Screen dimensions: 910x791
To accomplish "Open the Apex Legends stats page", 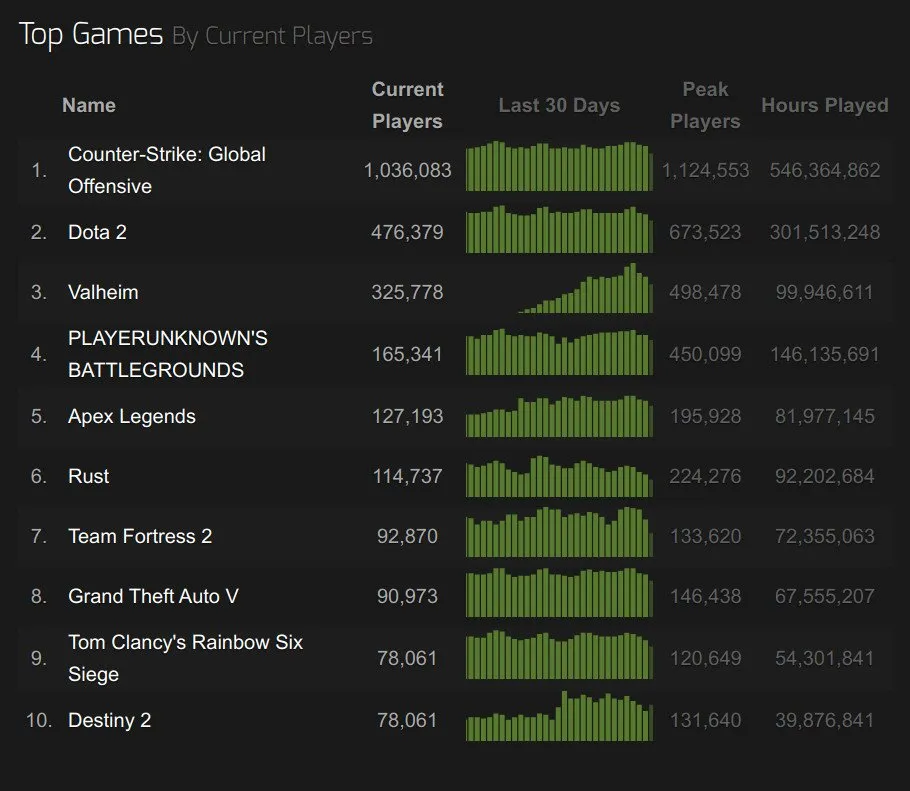I will click(131, 416).
